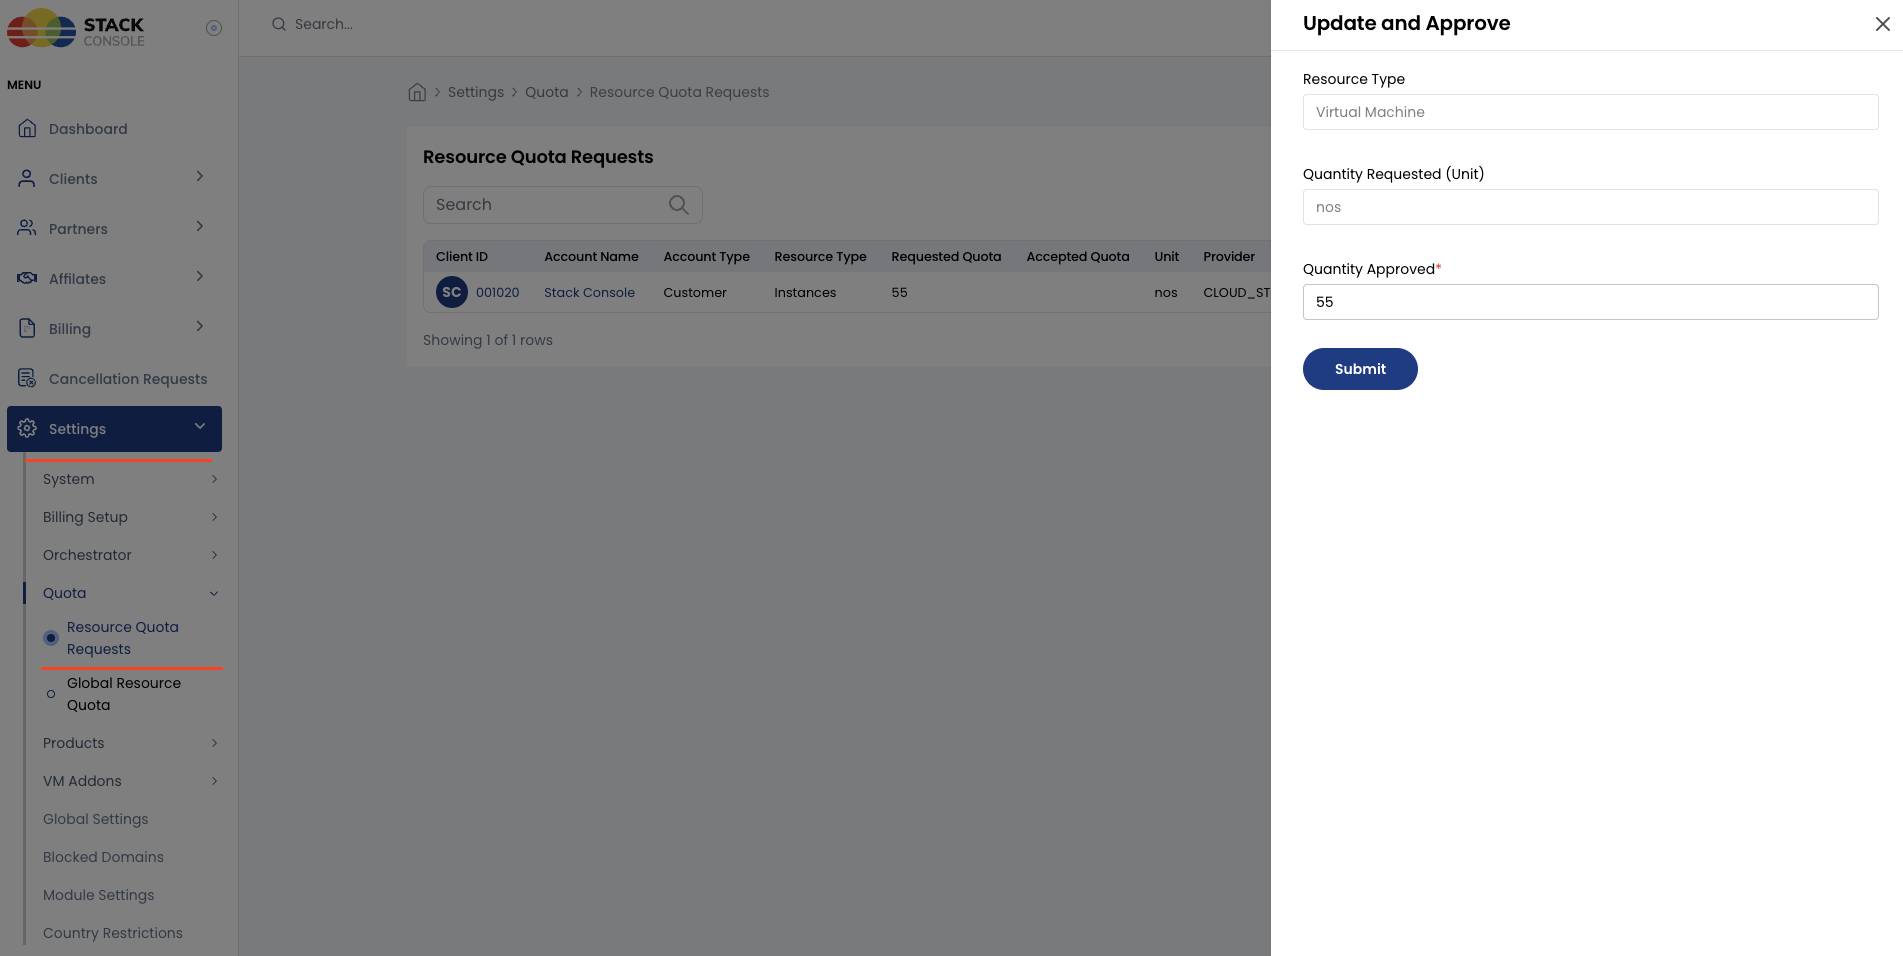Click Settings in the breadcrumb
The image size is (1903, 956).
tap(476, 92)
